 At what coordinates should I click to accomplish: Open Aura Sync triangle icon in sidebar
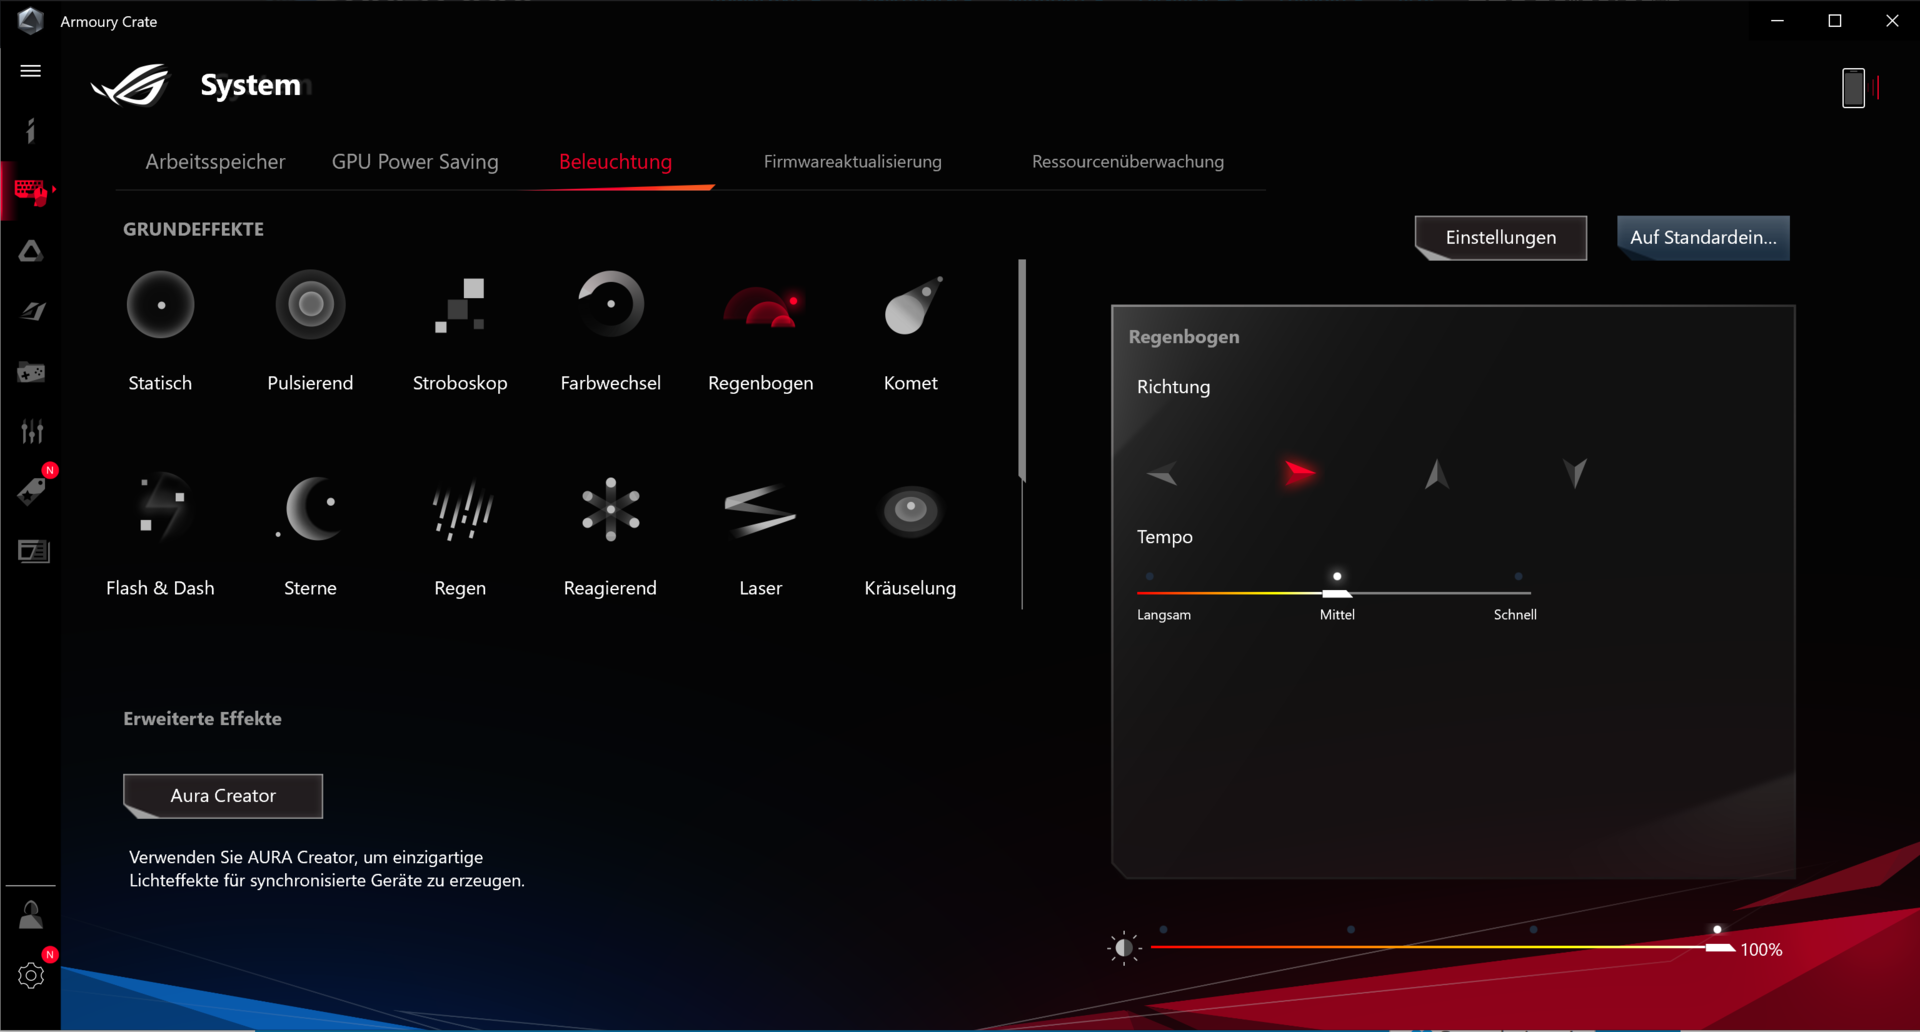coord(31,251)
